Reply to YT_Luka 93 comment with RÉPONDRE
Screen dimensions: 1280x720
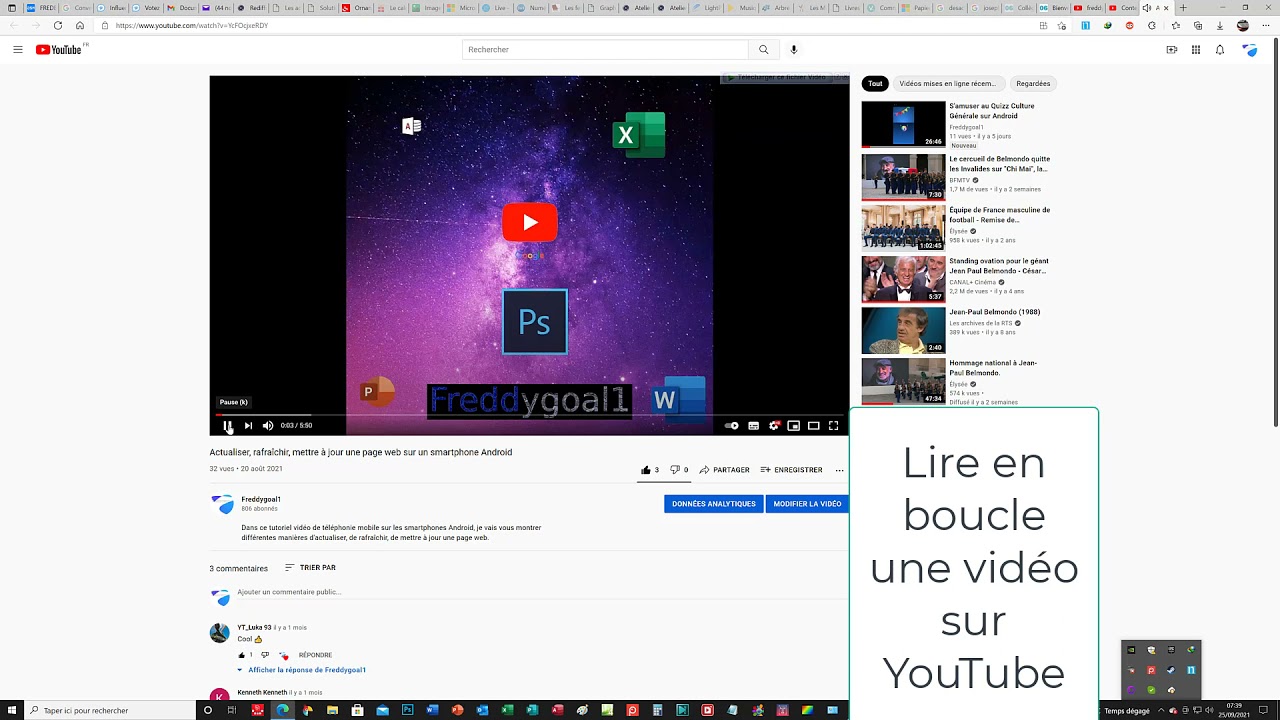(315, 655)
